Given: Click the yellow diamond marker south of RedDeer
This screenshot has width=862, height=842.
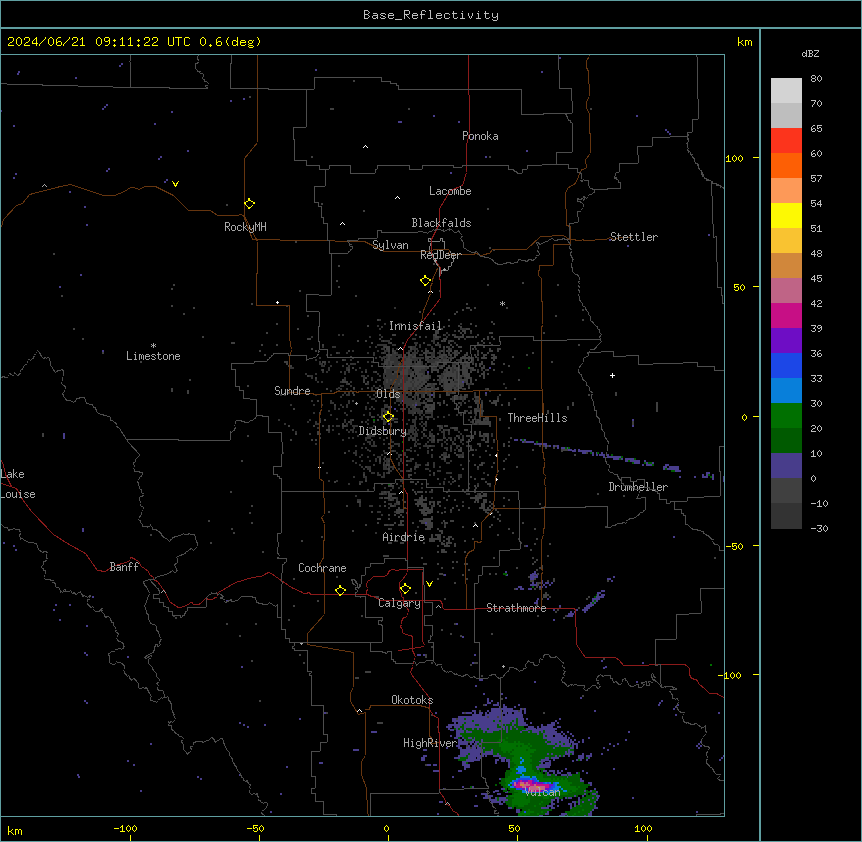Looking at the screenshot, I should pos(425,281).
